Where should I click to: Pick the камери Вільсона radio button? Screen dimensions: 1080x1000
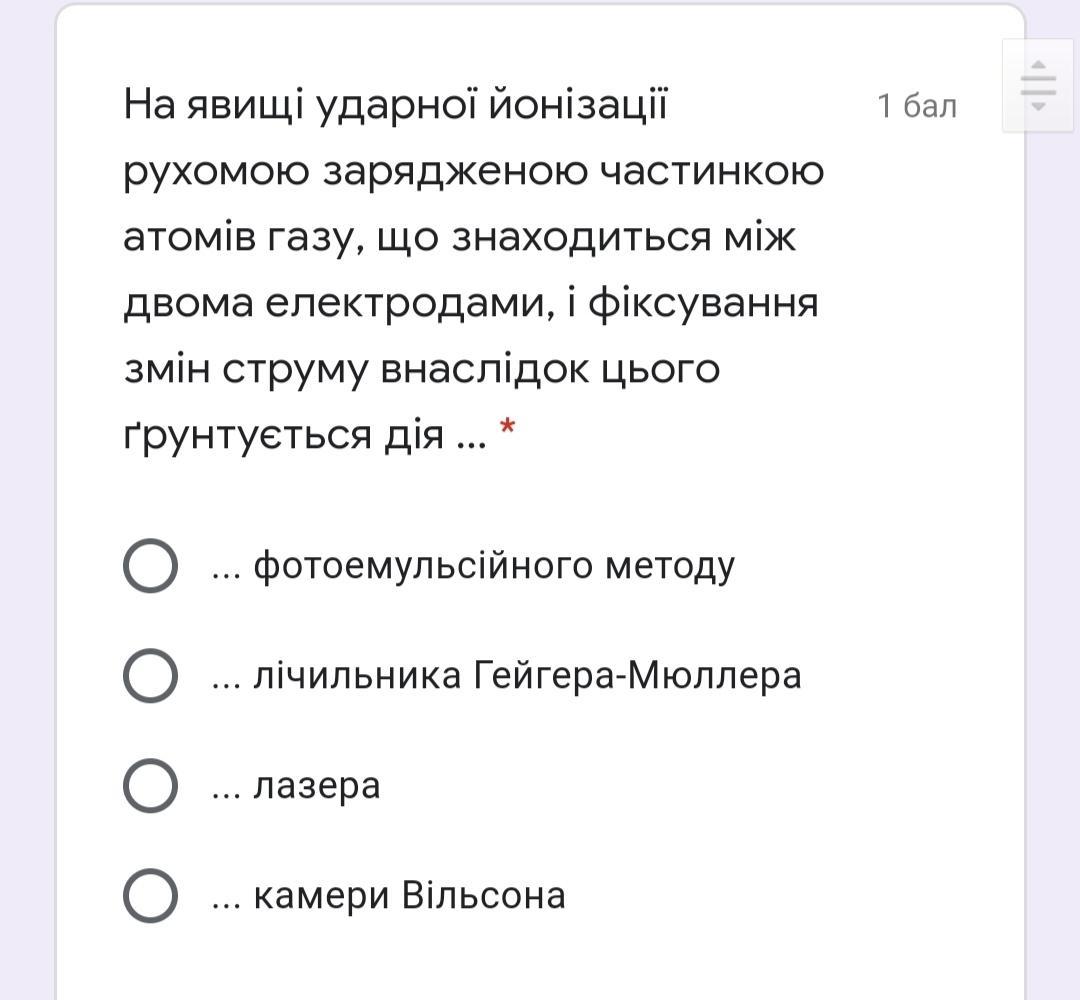tap(150, 895)
